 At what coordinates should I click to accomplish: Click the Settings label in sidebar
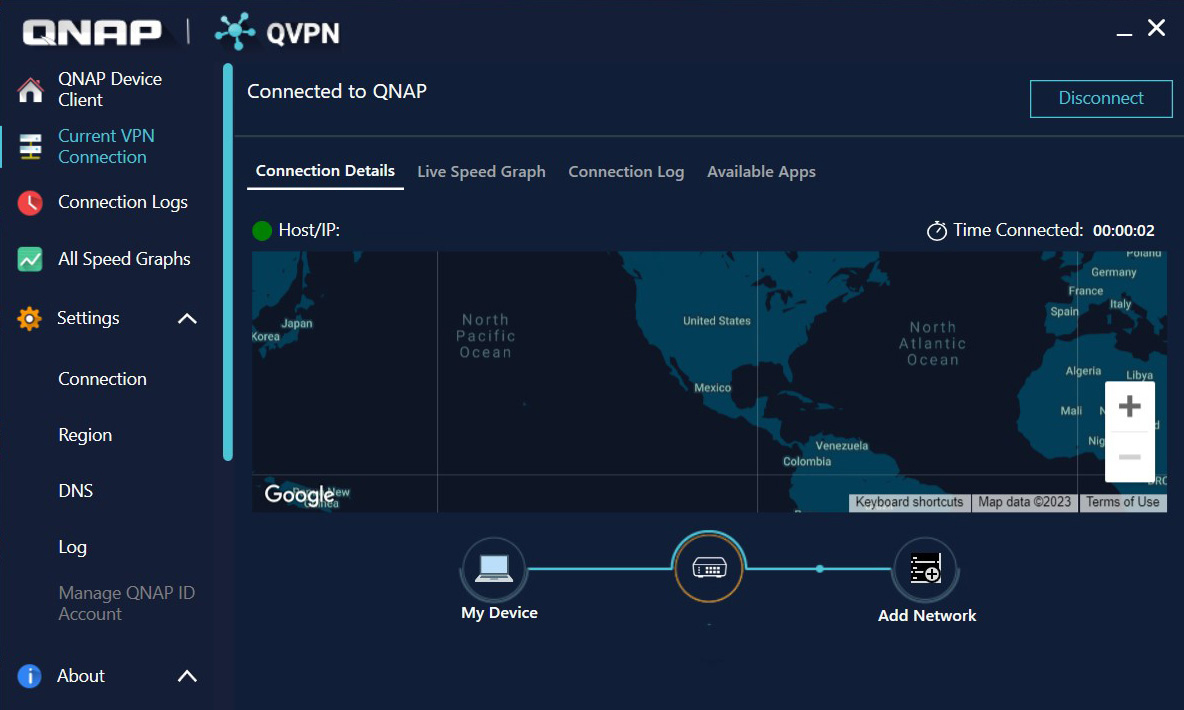point(88,319)
